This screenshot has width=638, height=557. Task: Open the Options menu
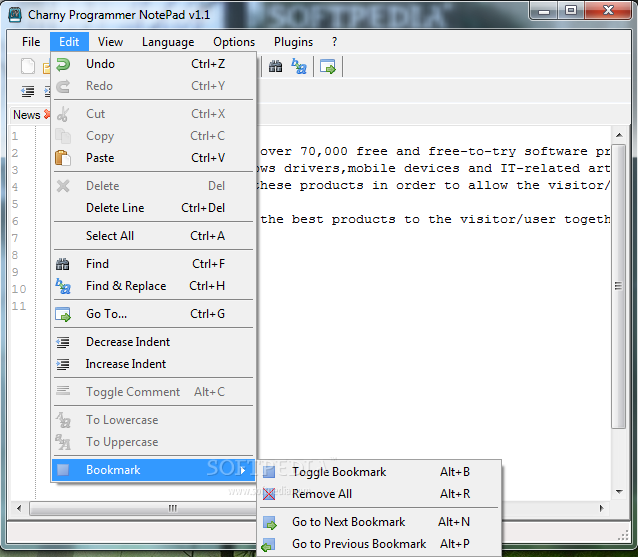click(x=234, y=42)
